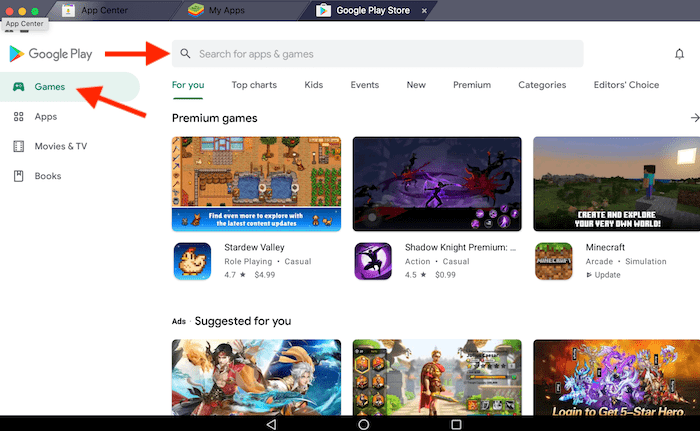Click the Apps grid icon
This screenshot has height=431, width=700.
tap(18, 117)
